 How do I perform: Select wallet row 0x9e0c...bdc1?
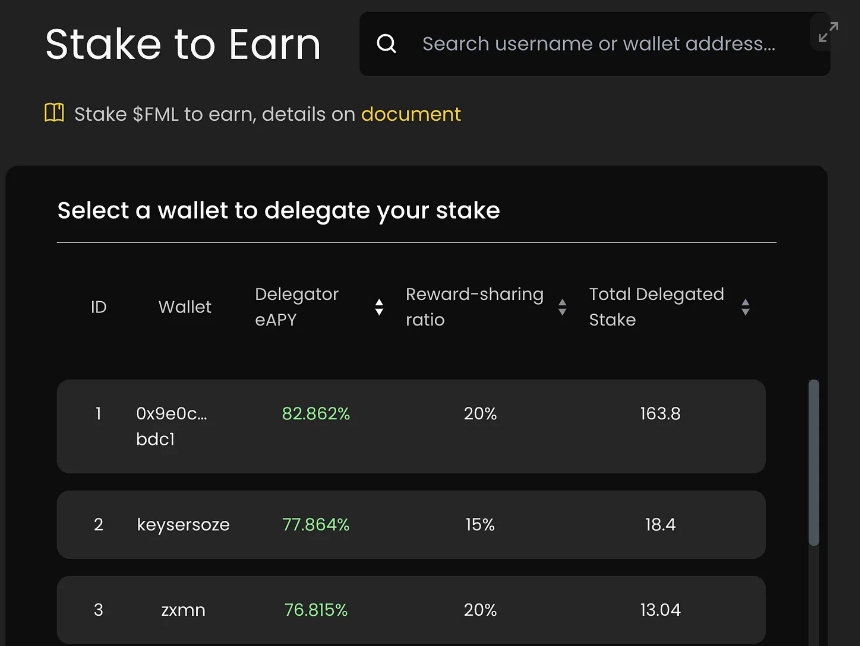(411, 426)
